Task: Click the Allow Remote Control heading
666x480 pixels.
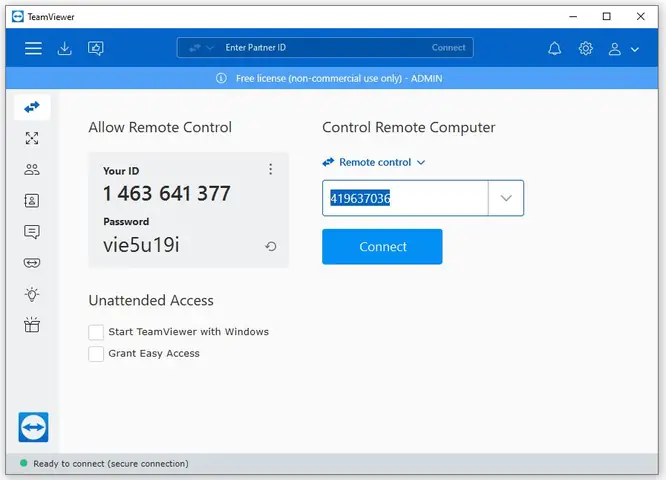Action: [x=160, y=127]
